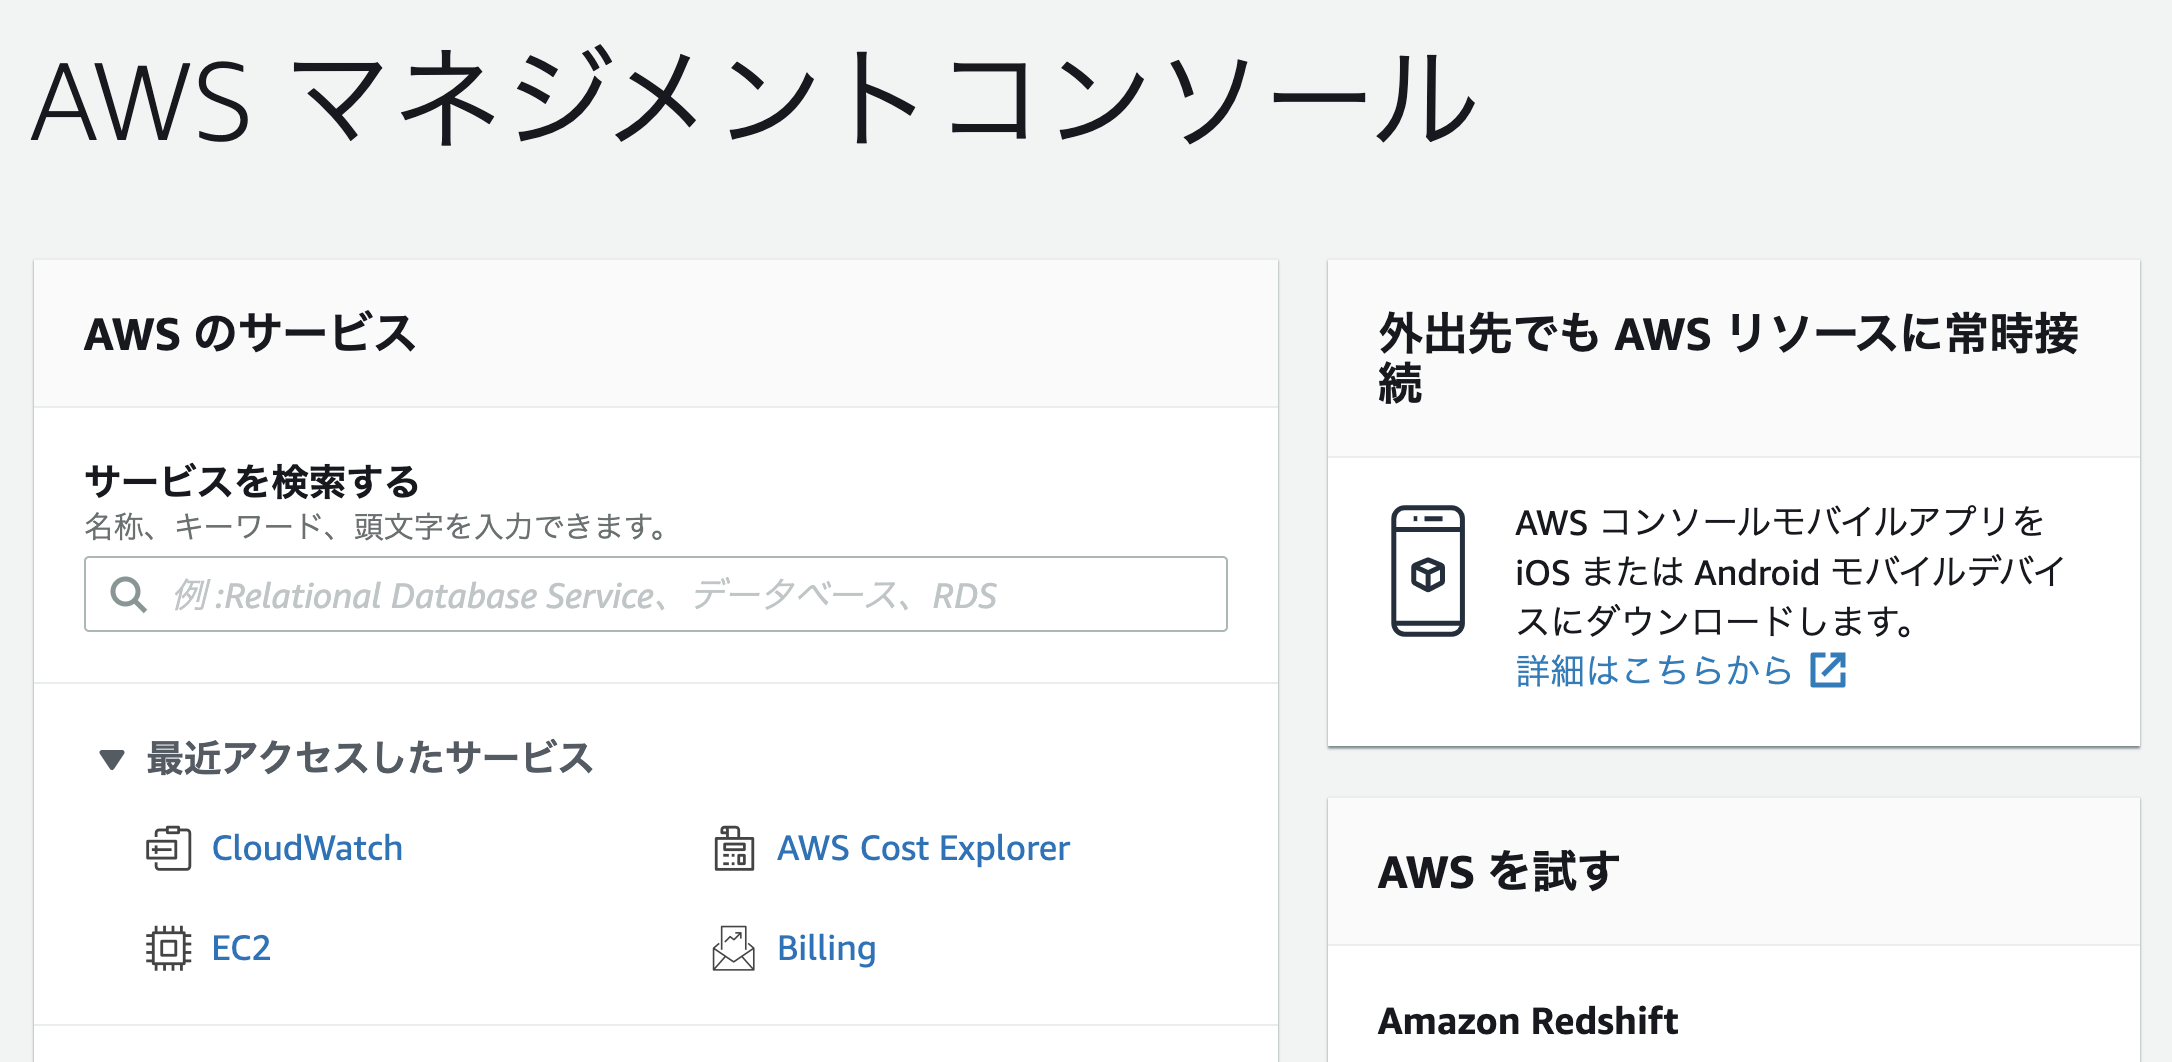Click the Billing envelope icon

tap(734, 948)
